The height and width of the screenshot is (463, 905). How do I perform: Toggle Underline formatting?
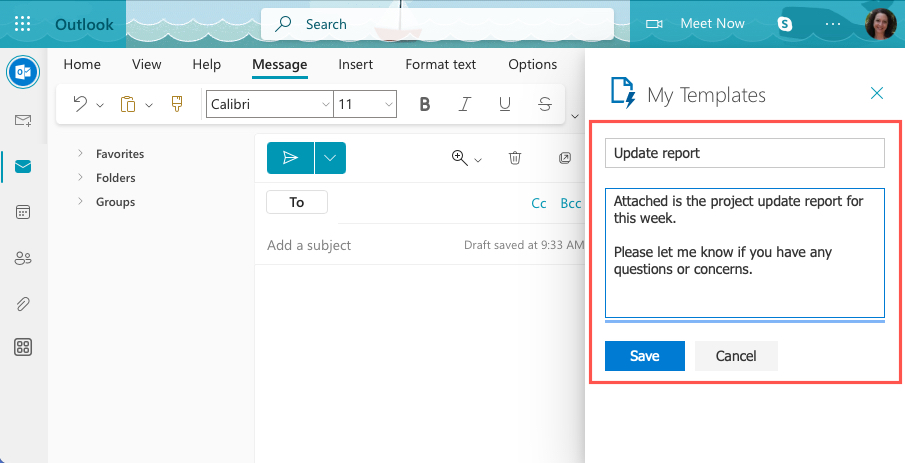tap(504, 104)
